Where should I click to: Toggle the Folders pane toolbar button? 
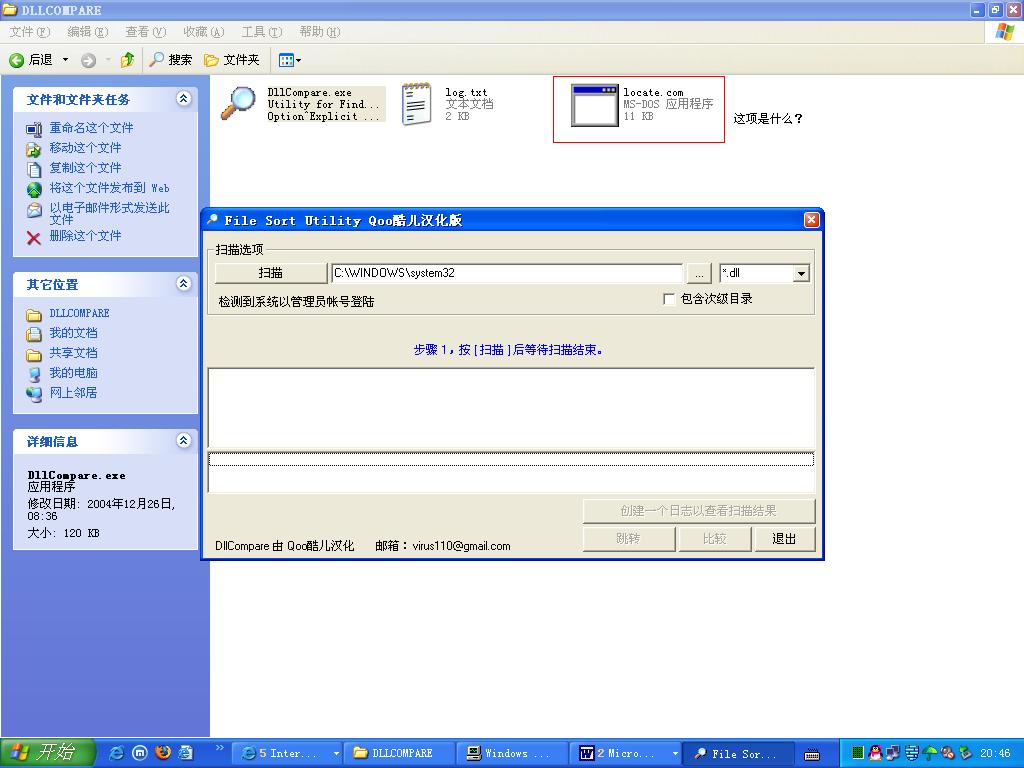pos(232,60)
